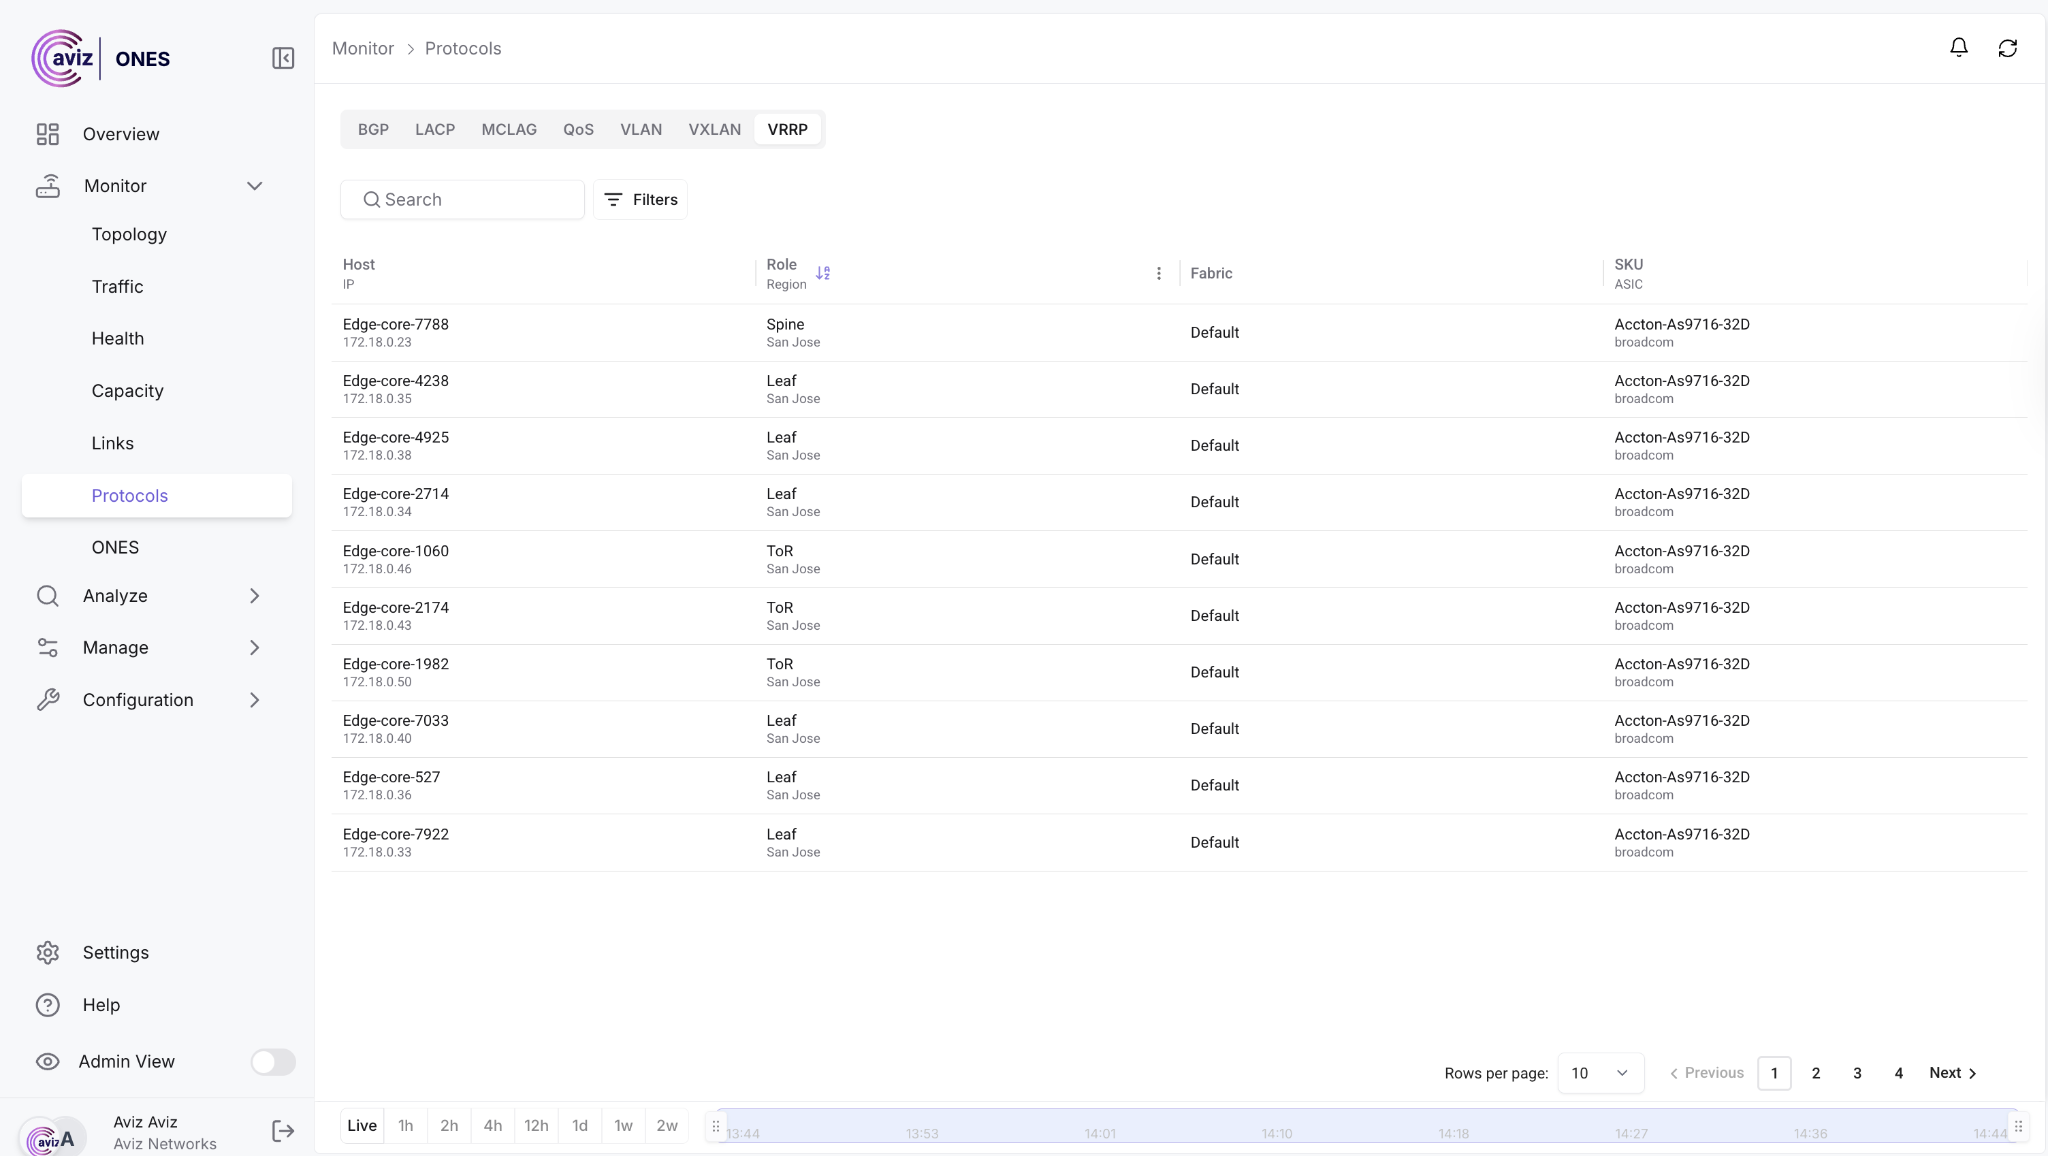This screenshot has height=1156, width=2048.
Task: Select the 12h time range
Action: [x=536, y=1126]
